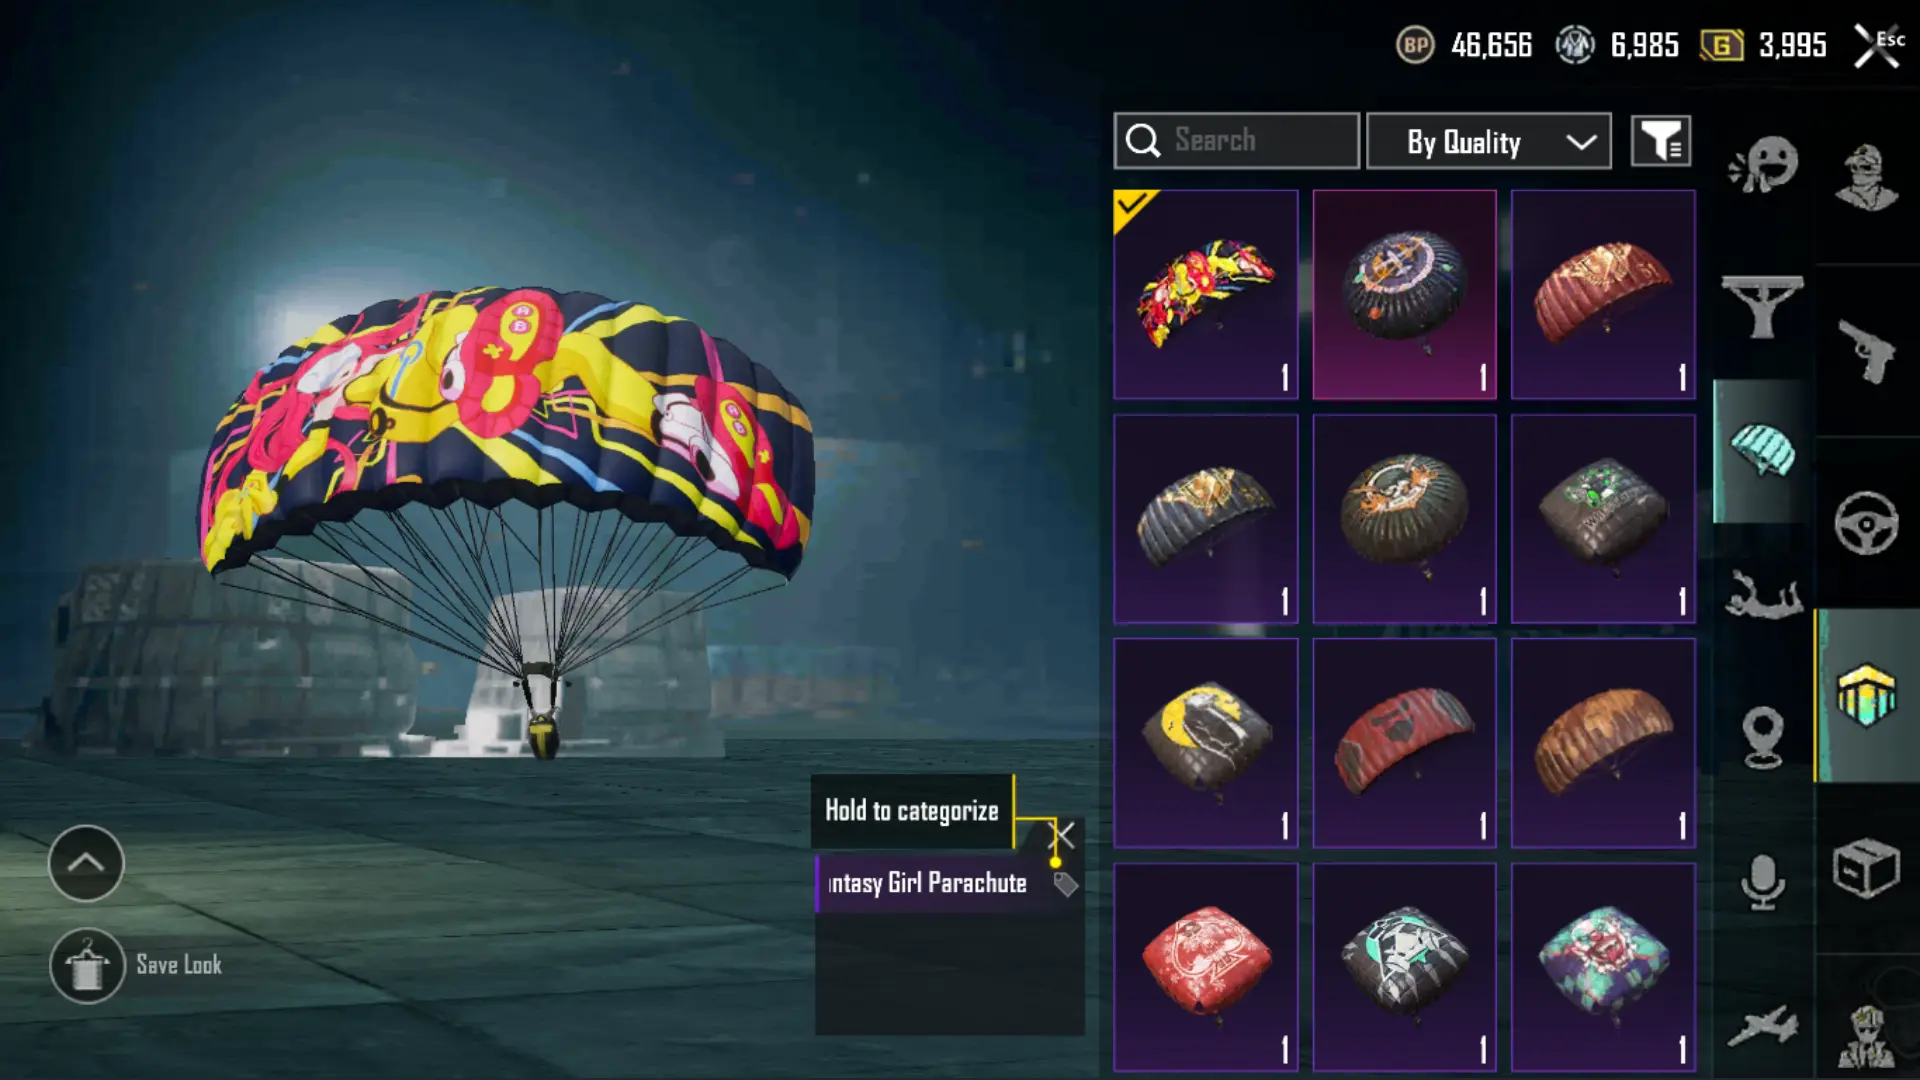Dismiss the Hold to categorize tooltip
This screenshot has width=1920, height=1080.
point(1062,835)
